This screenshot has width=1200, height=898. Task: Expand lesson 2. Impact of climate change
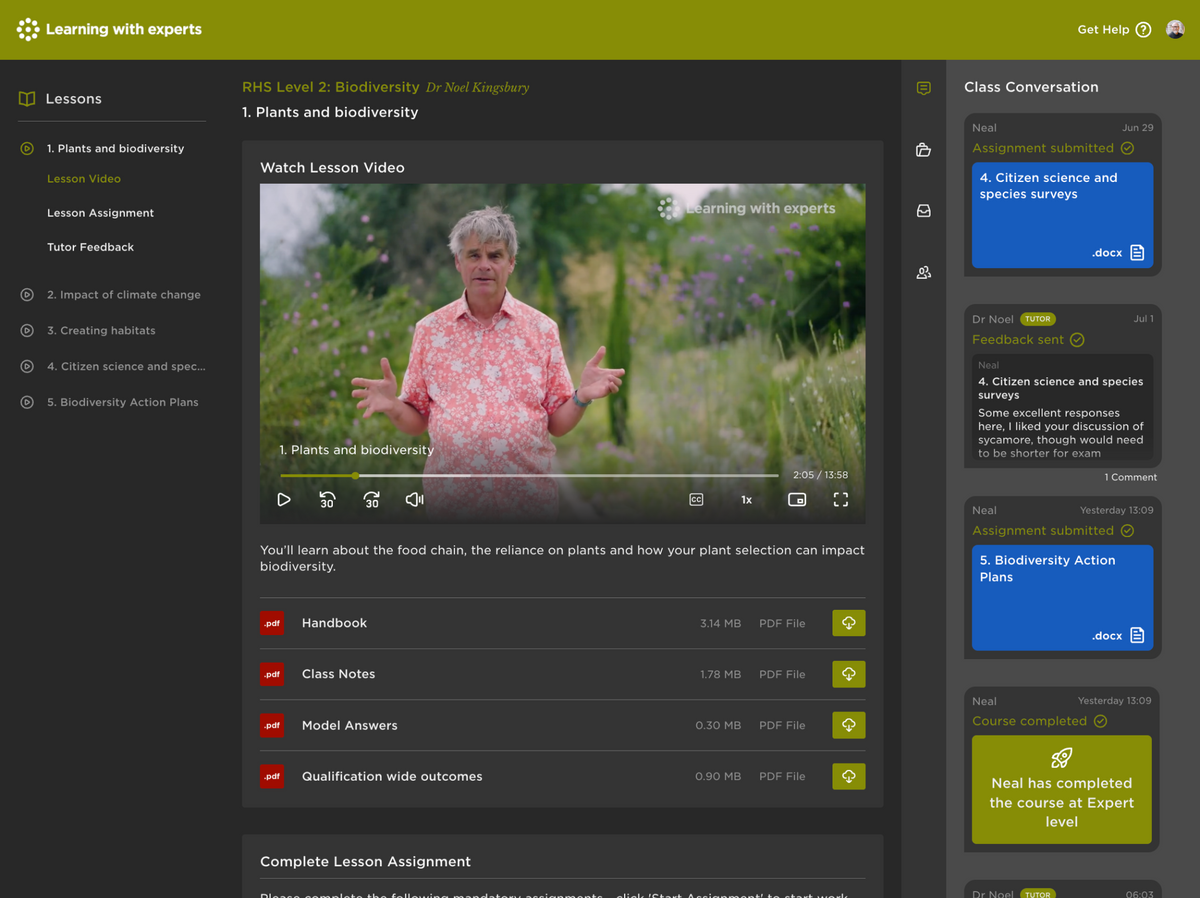click(124, 294)
